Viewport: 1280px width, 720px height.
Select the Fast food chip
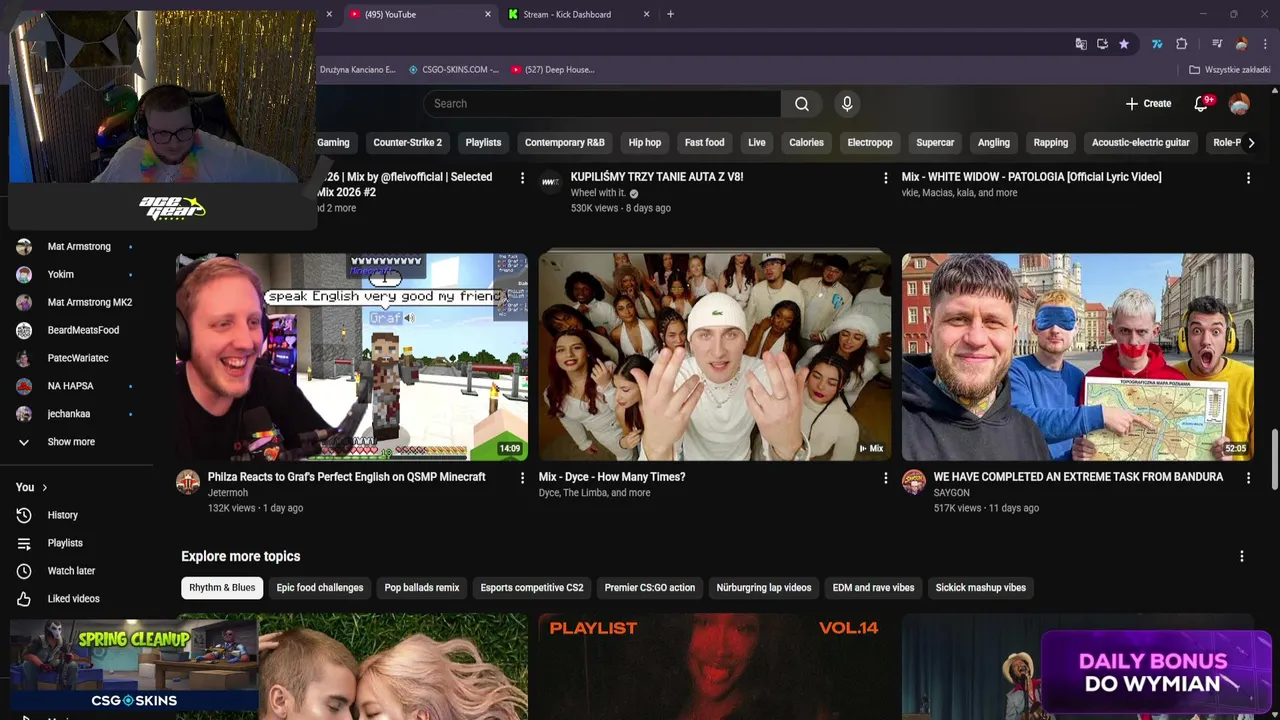pyautogui.click(x=704, y=143)
